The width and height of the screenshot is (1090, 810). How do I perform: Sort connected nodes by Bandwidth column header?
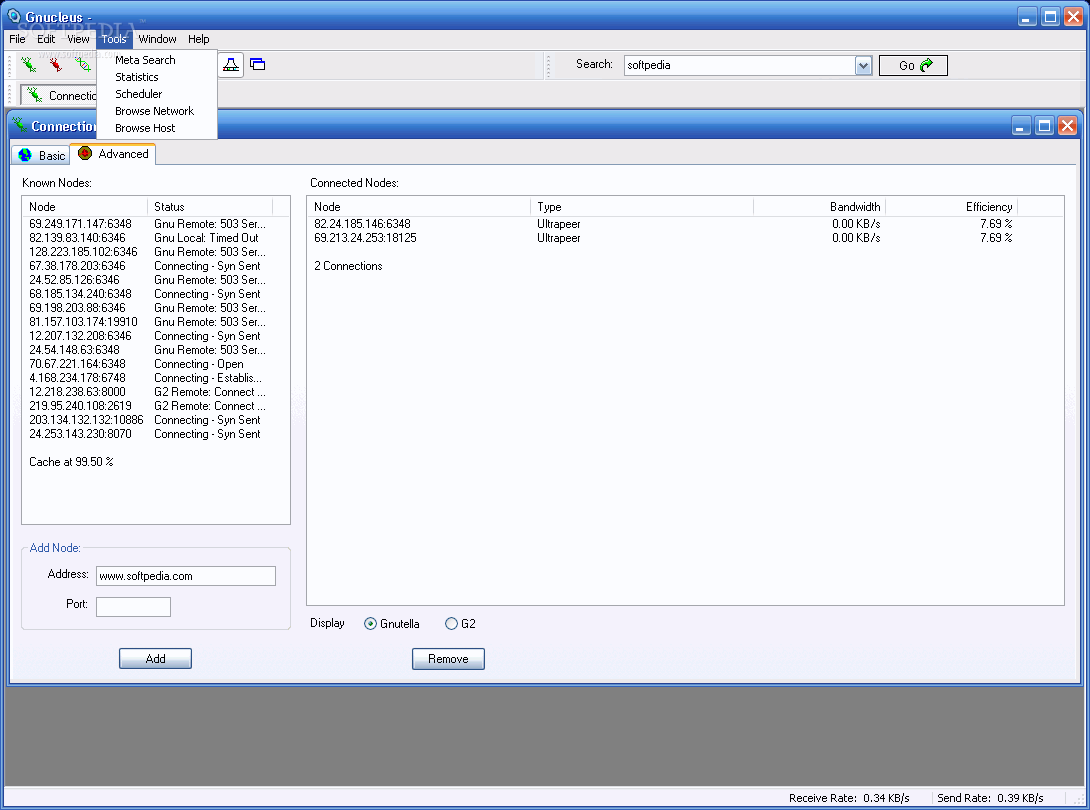click(819, 206)
